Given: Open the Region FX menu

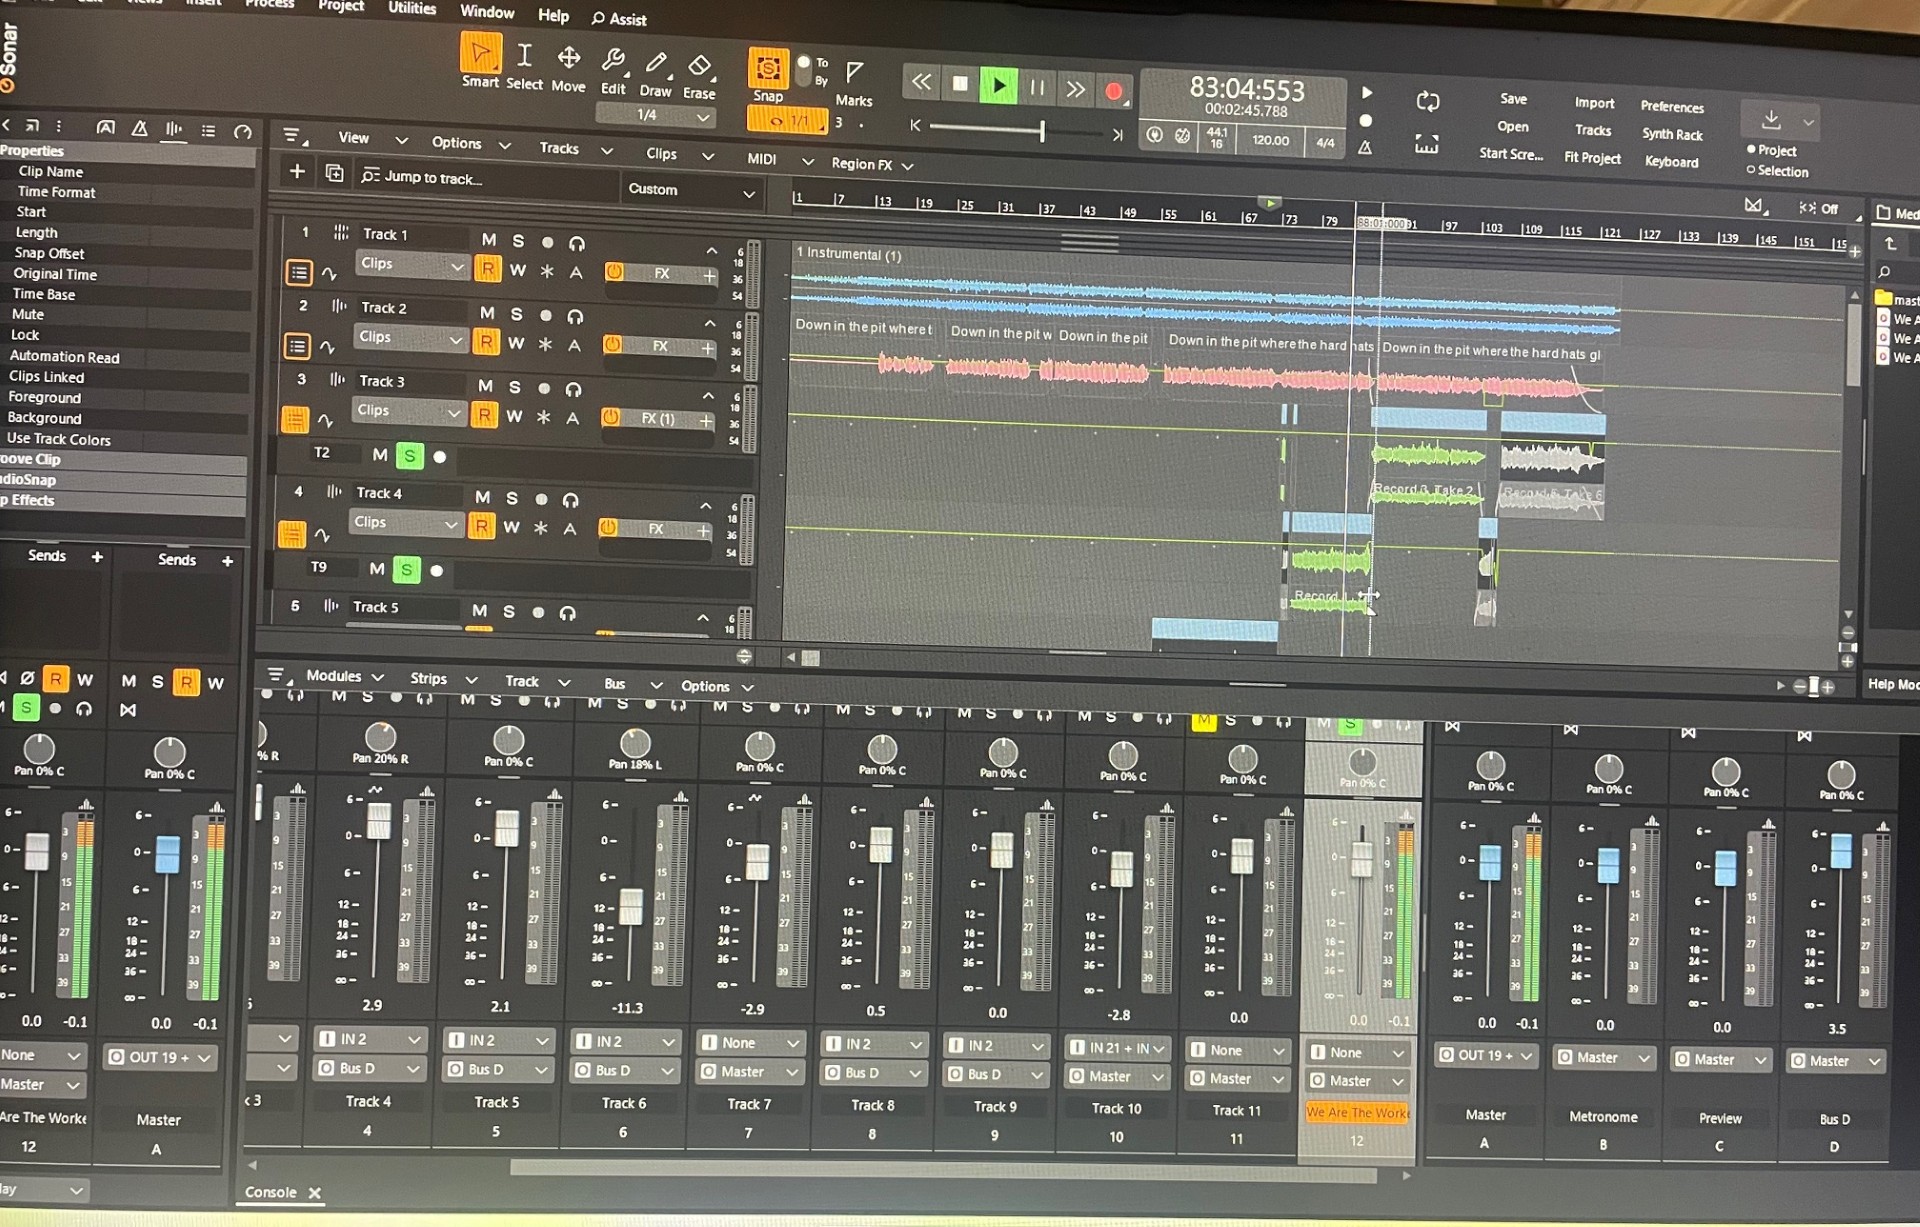Looking at the screenshot, I should pos(871,164).
